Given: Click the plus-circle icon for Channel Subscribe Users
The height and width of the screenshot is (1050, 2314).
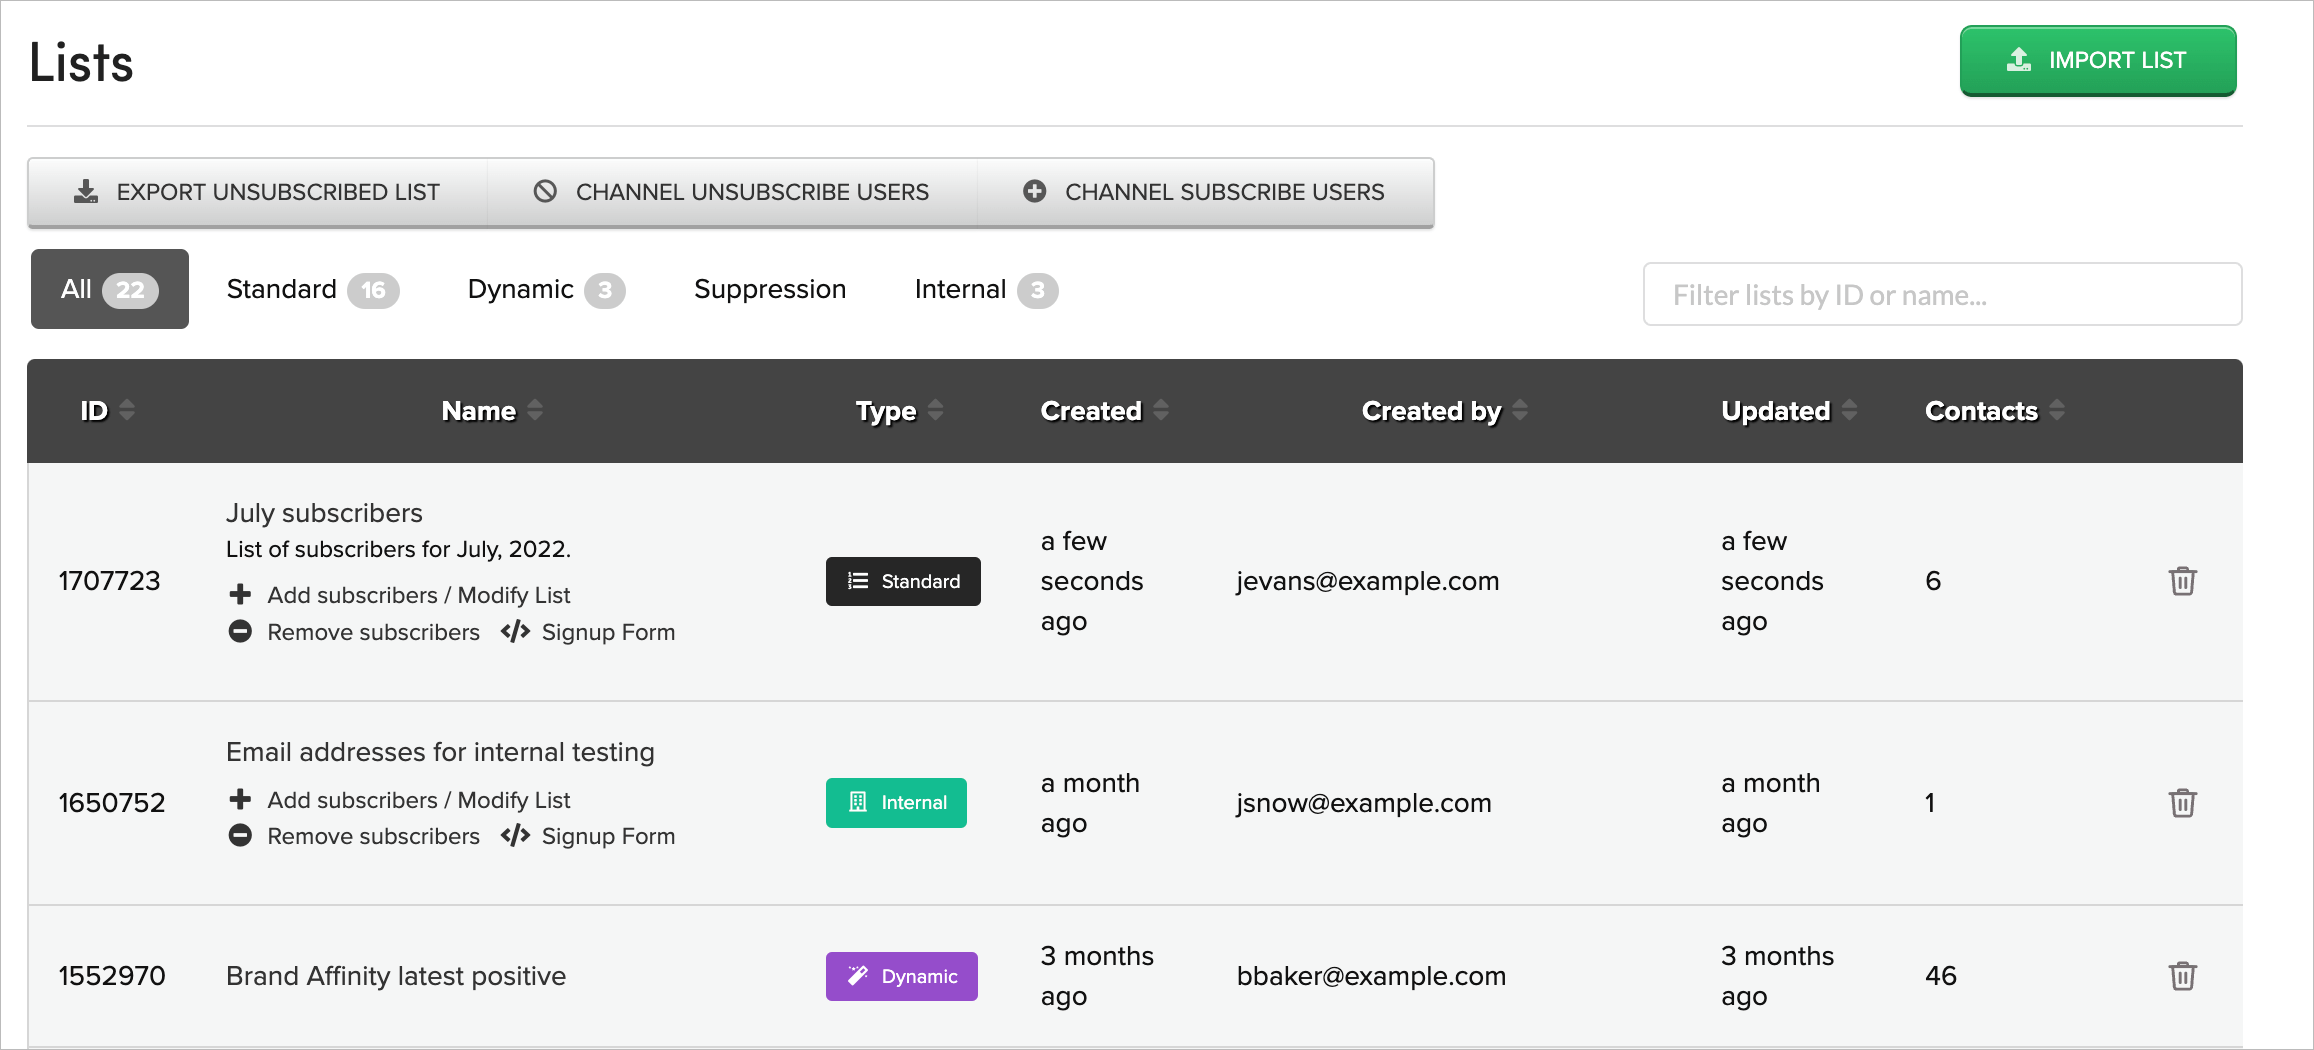Looking at the screenshot, I should [x=1034, y=191].
